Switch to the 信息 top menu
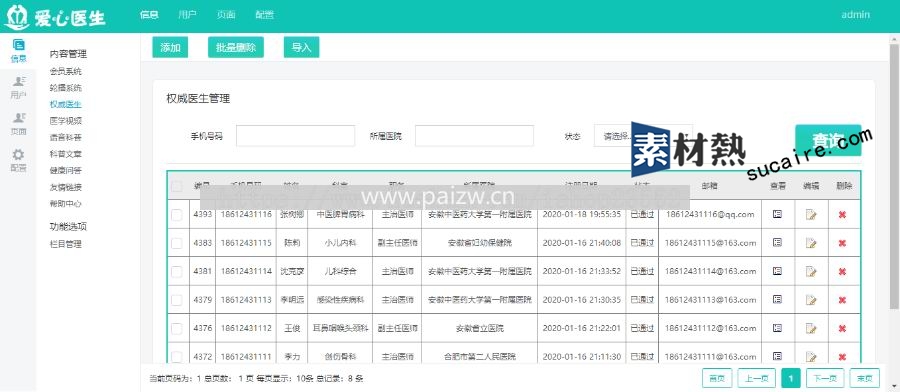Screen dimensions: 900x392 (149, 15)
